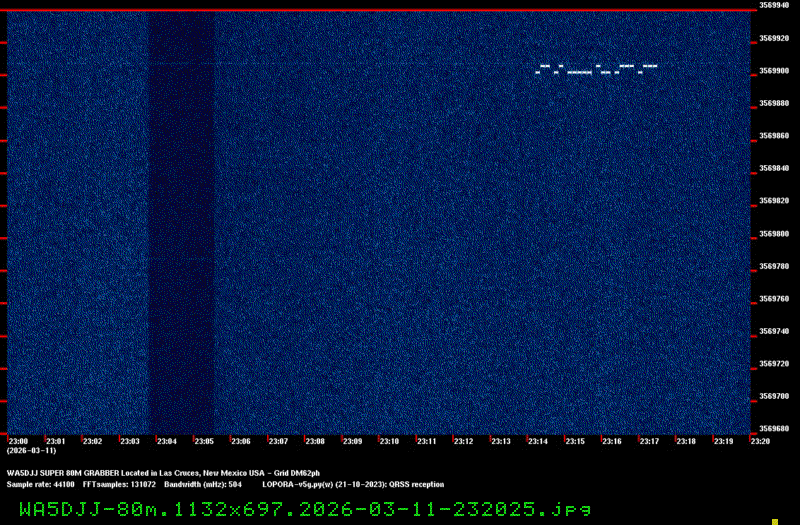This screenshot has width=800, height=525.
Task: Select the 3569900 frequency scale label
Action: tap(774, 71)
